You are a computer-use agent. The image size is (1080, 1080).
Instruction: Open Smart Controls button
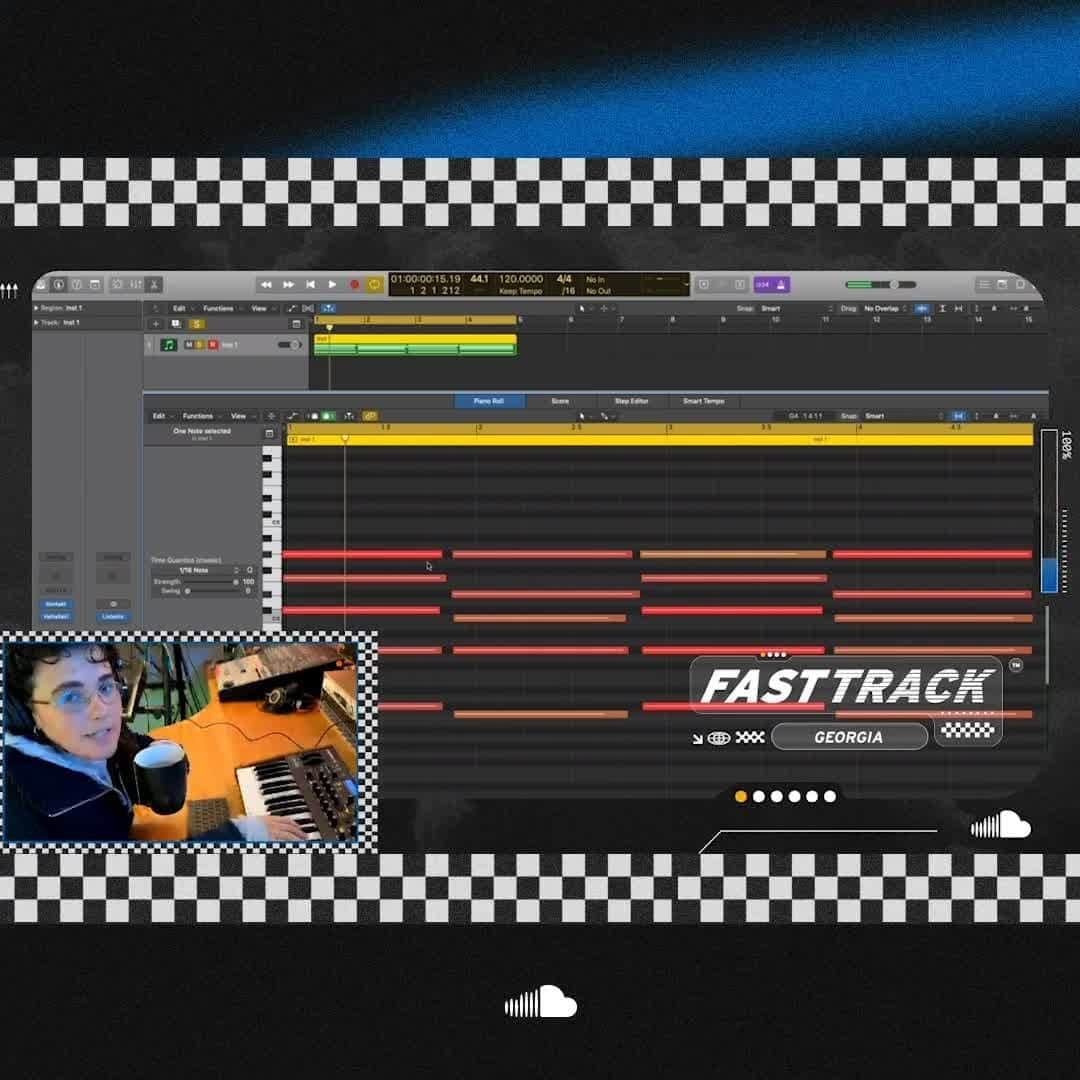(118, 284)
